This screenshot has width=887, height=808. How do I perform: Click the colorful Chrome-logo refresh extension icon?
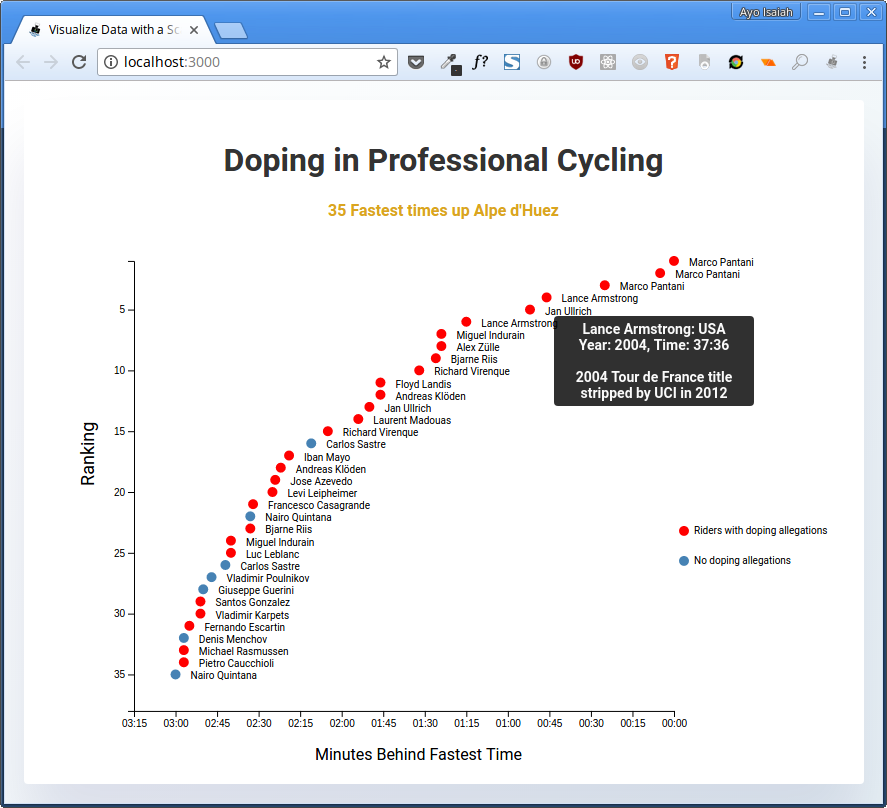point(736,62)
